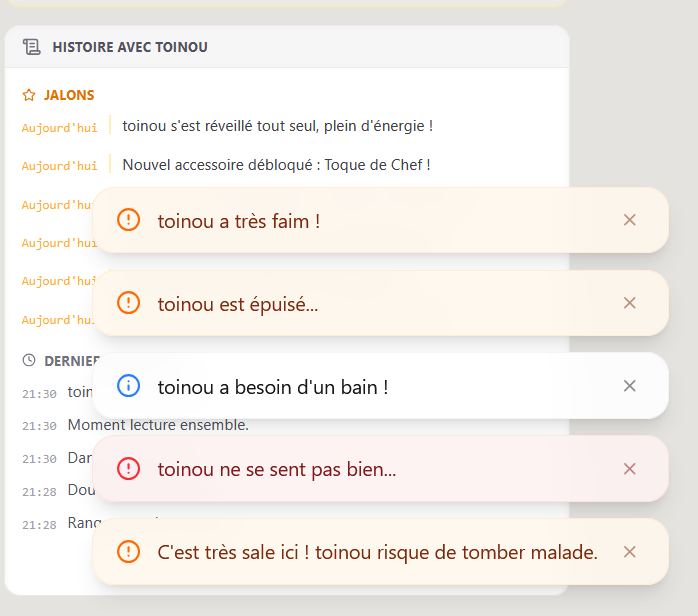Image resolution: width=698 pixels, height=616 pixels.
Task: Click the clock icon in the recent section
Action: 29,360
